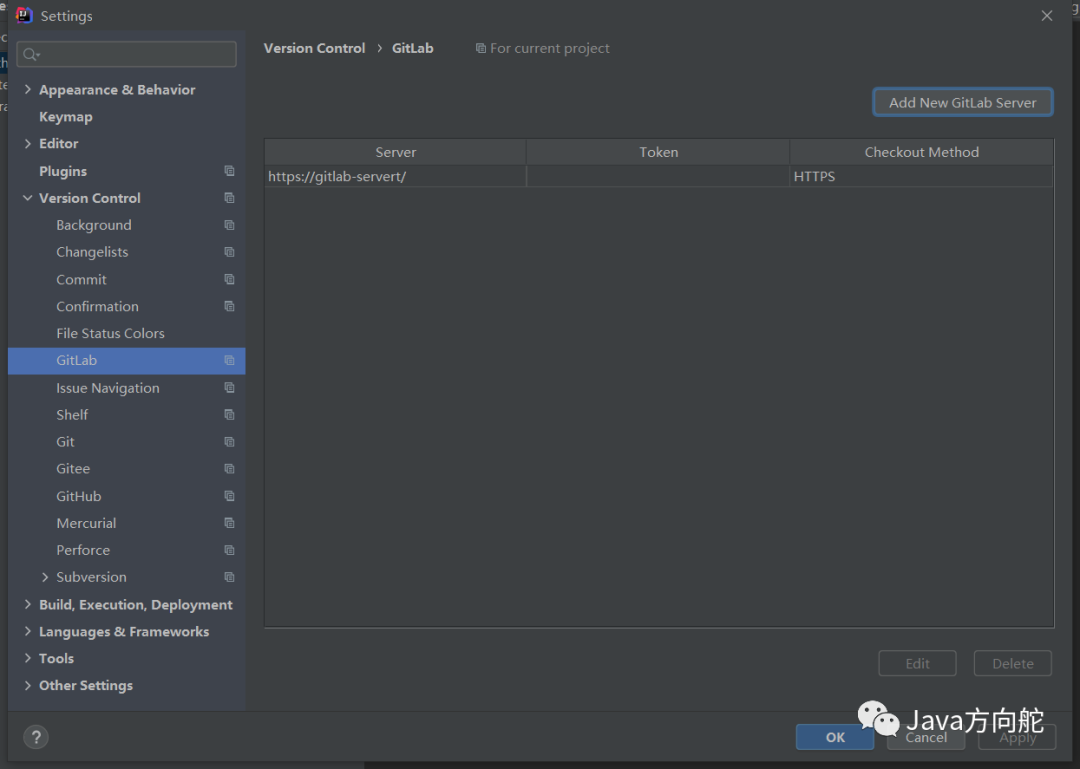The image size is (1080, 769).
Task: Click the project-level icon next to GitHub
Action: pos(229,495)
